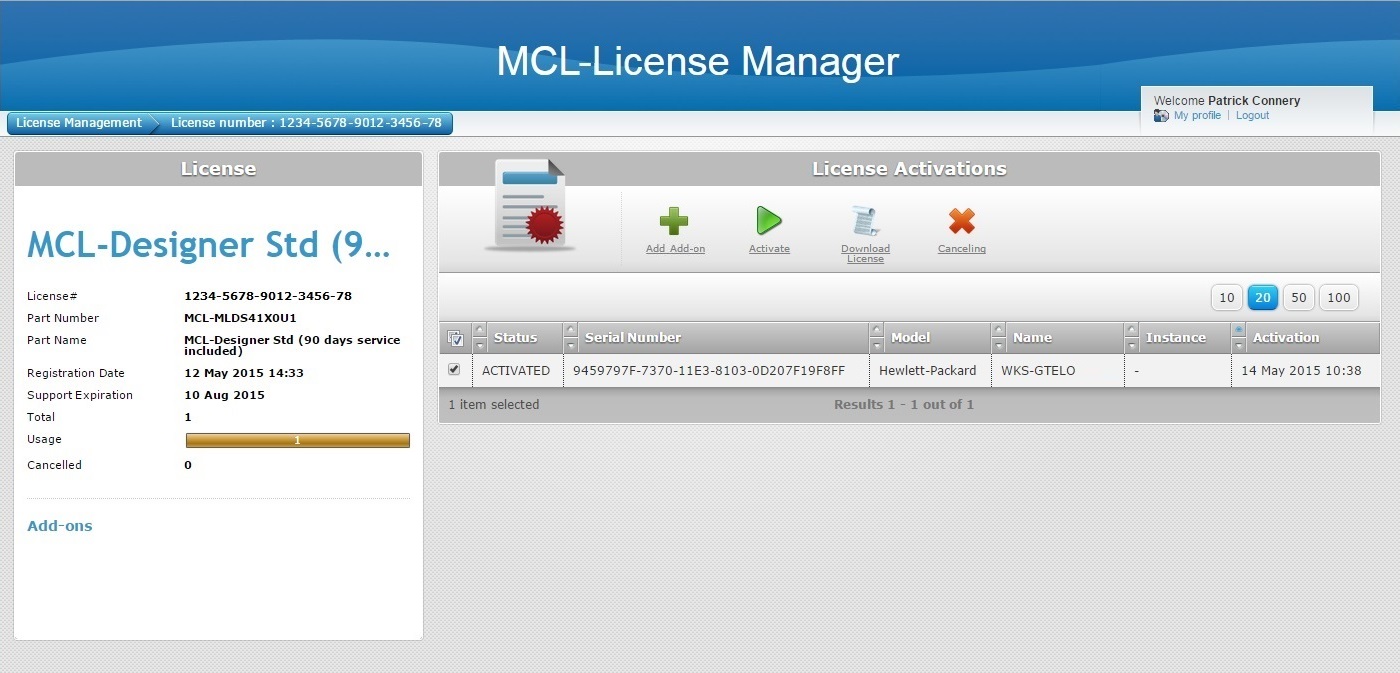Viewport: 1400px width, 673px height.
Task: Click the Activation column header label
Action: [x=1286, y=338]
